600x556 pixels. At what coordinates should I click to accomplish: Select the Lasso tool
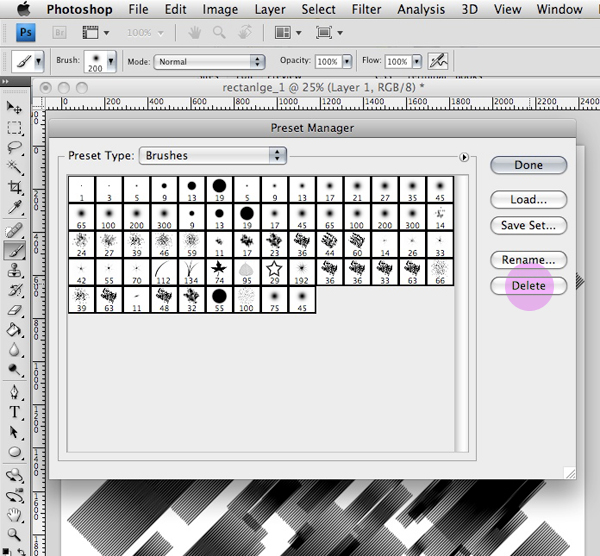[15, 147]
